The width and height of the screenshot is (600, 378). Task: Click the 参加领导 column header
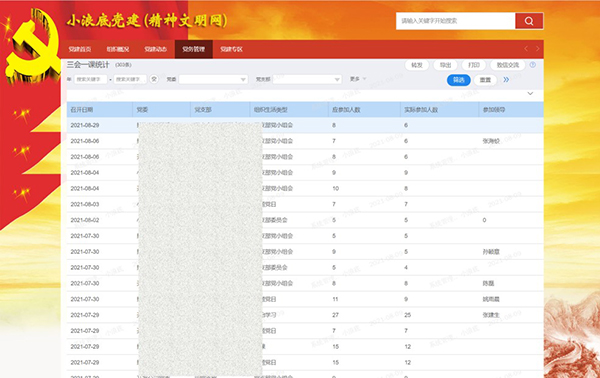(511, 110)
